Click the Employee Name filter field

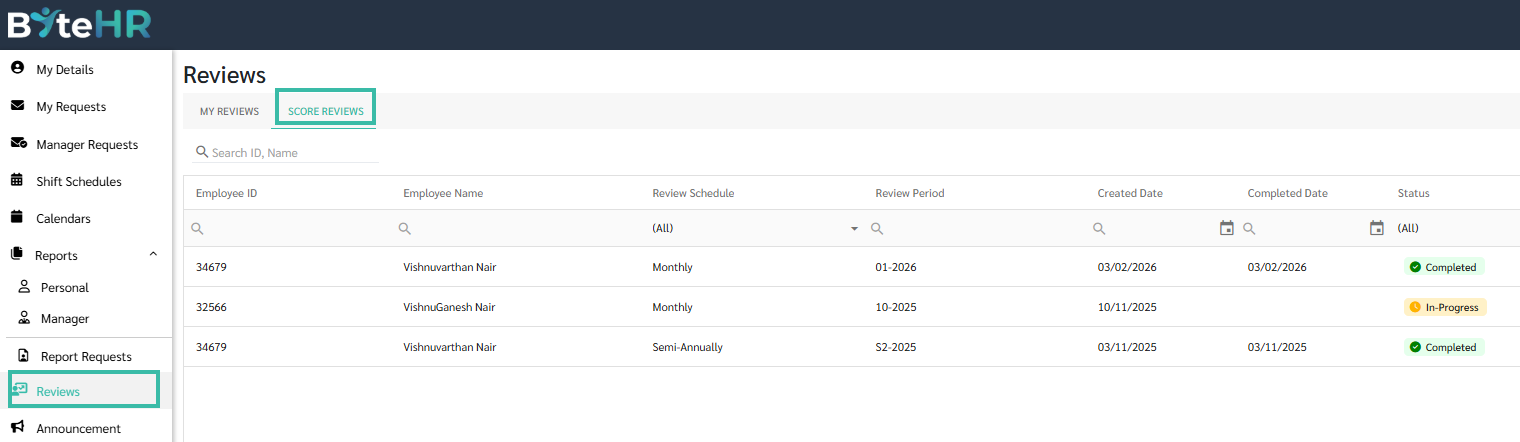[520, 228]
